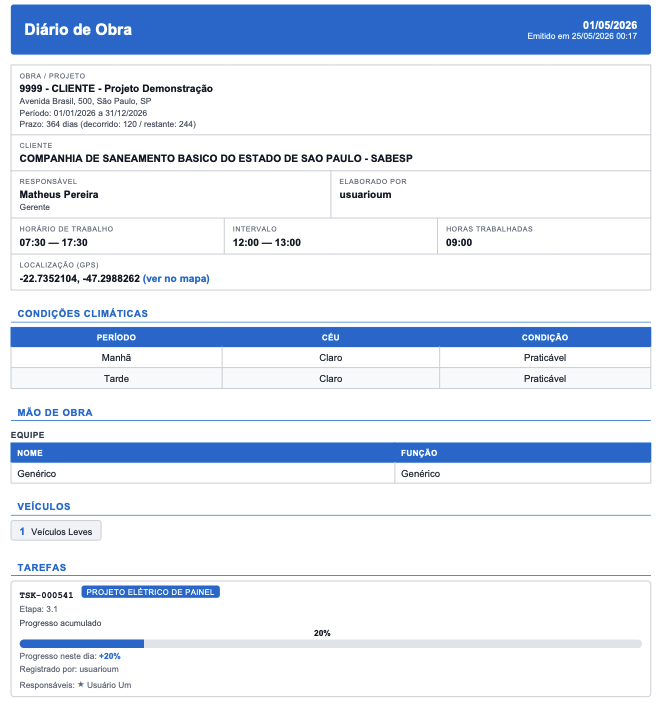The width and height of the screenshot is (658, 707).
Task: Select the SABESP client name
Action: point(216,158)
